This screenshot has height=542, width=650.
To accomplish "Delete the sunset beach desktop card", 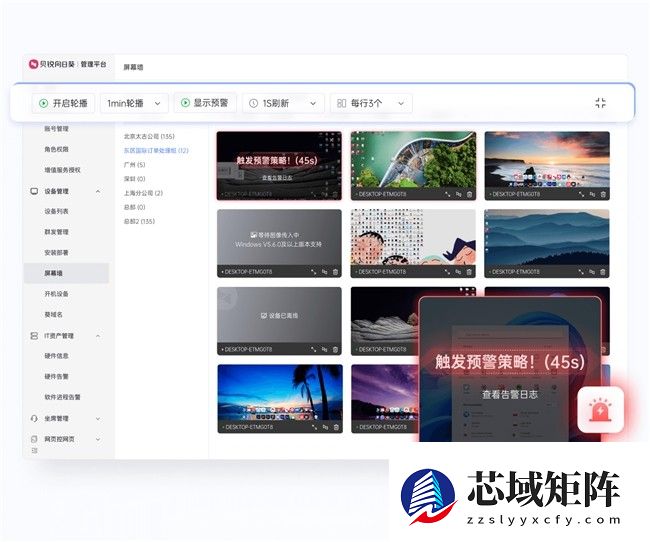I will (603, 194).
